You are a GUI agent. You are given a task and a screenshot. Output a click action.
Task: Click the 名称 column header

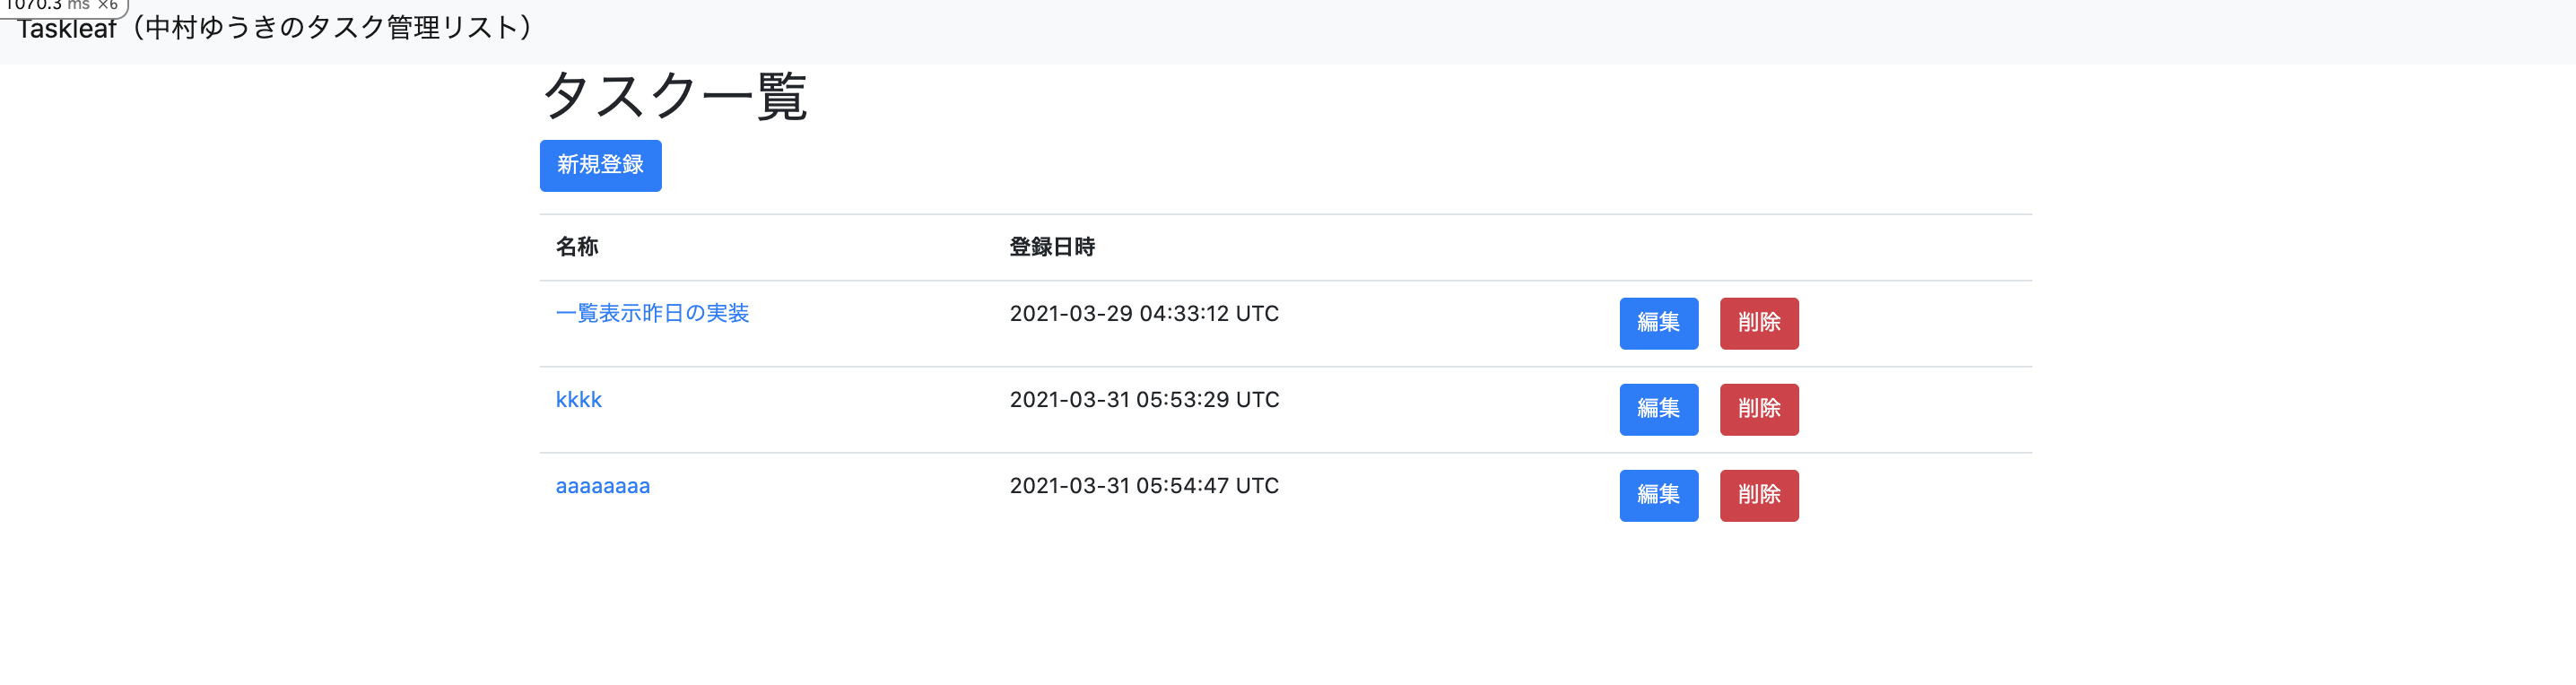577,247
